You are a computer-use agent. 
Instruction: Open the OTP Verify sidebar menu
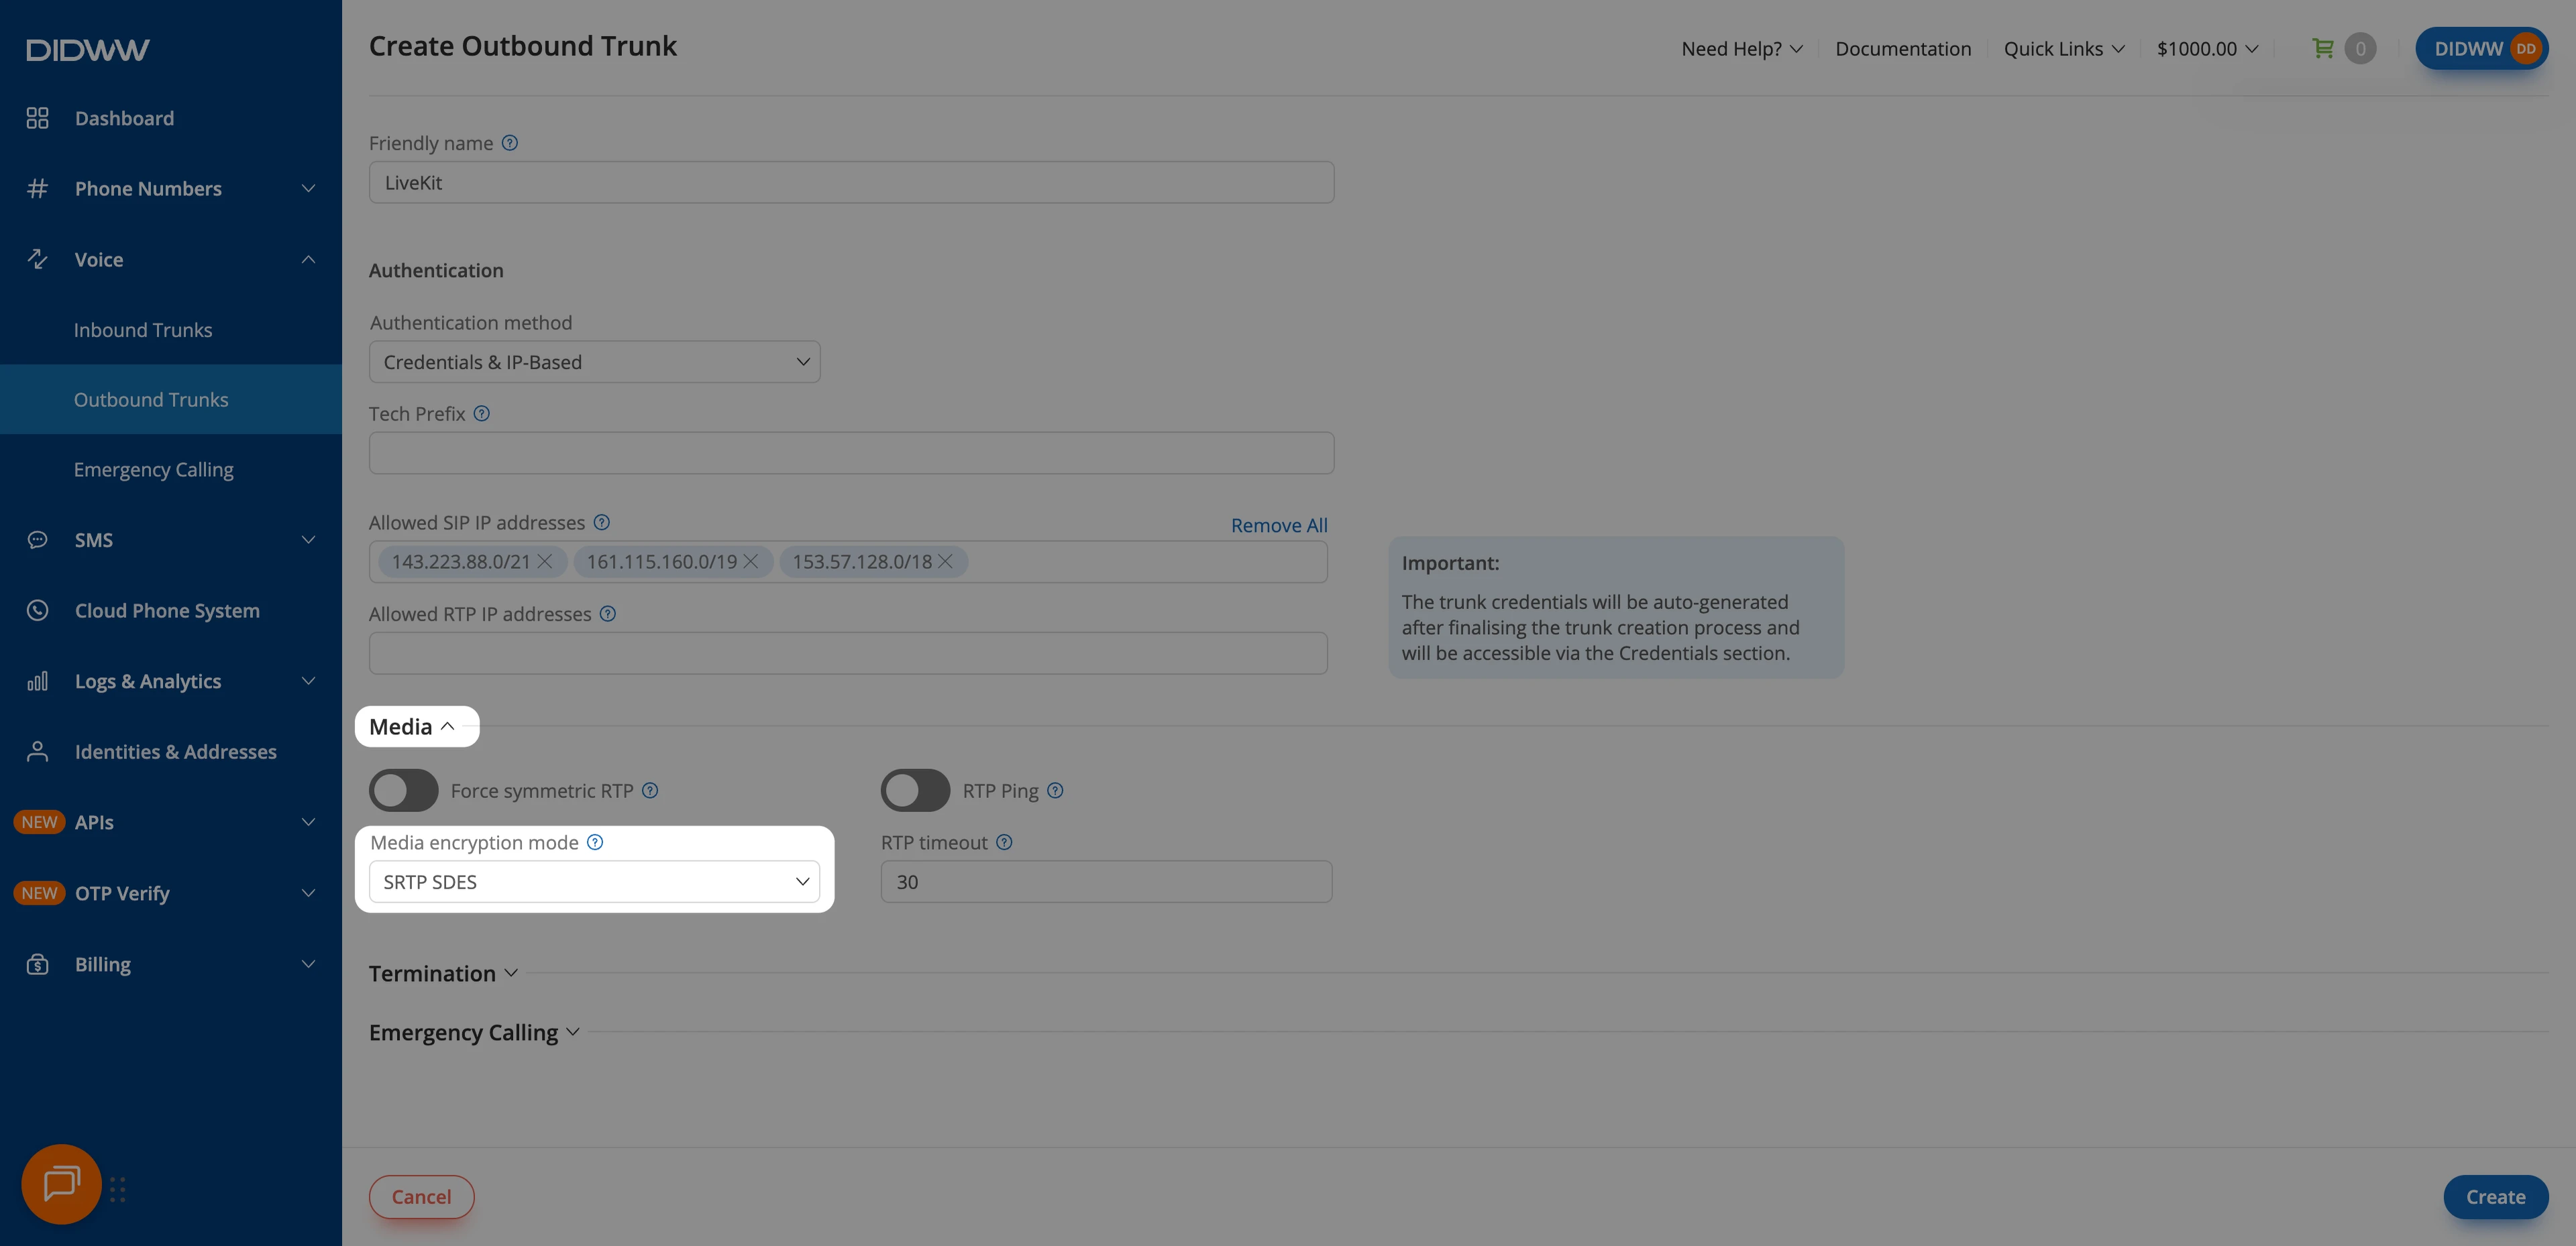click(x=171, y=893)
